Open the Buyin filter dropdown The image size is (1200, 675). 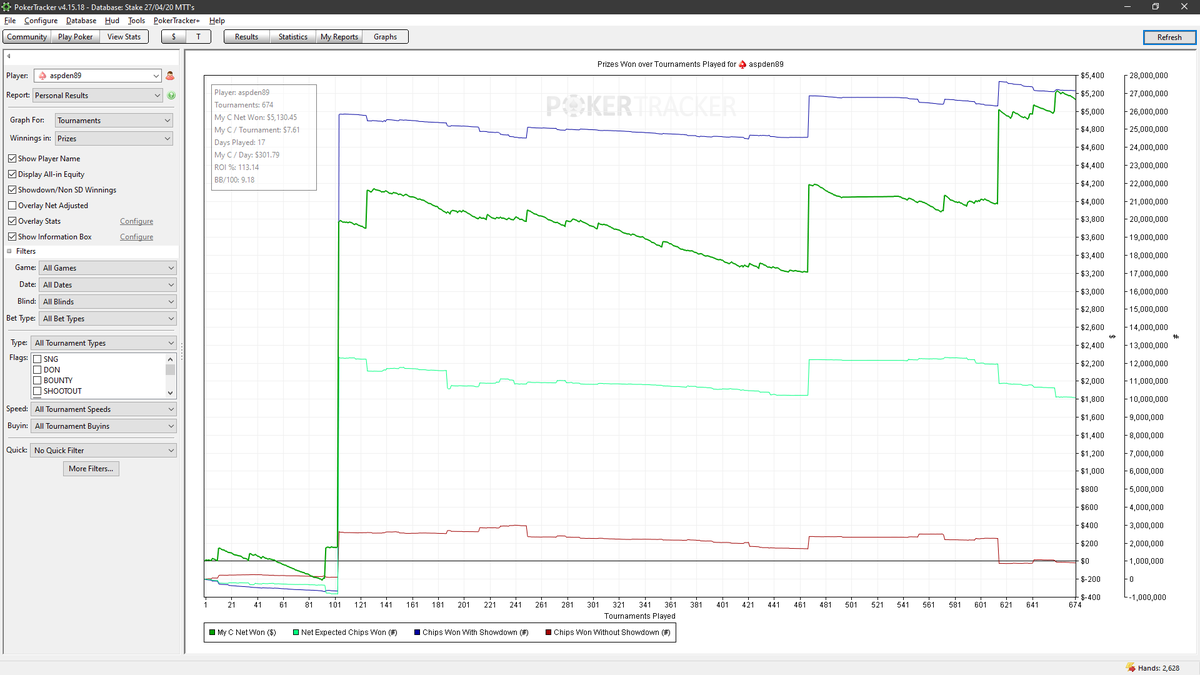coord(104,426)
